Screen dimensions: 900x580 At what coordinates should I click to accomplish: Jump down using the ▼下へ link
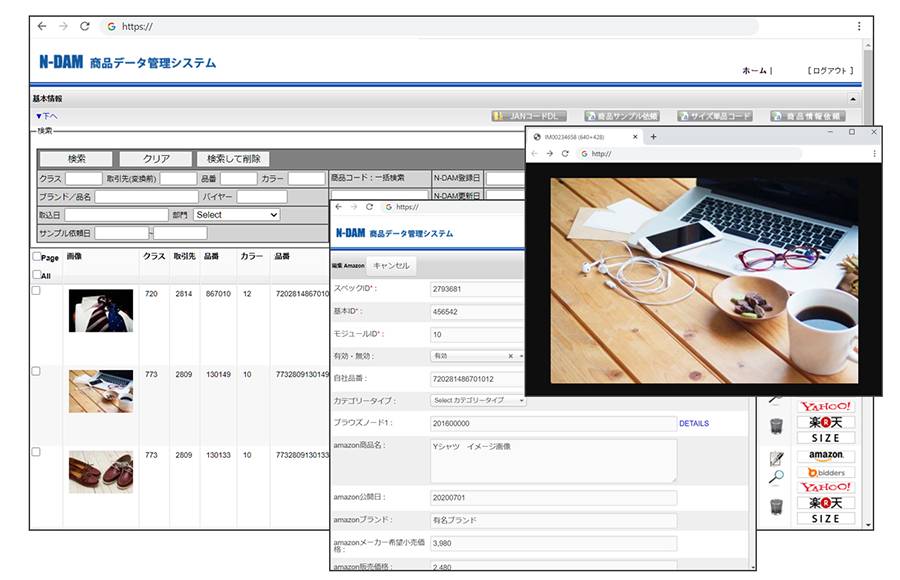[x=46, y=116]
